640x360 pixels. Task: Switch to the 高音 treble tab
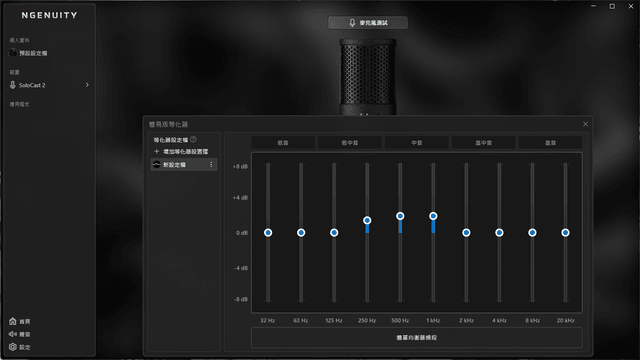pyautogui.click(x=550, y=143)
